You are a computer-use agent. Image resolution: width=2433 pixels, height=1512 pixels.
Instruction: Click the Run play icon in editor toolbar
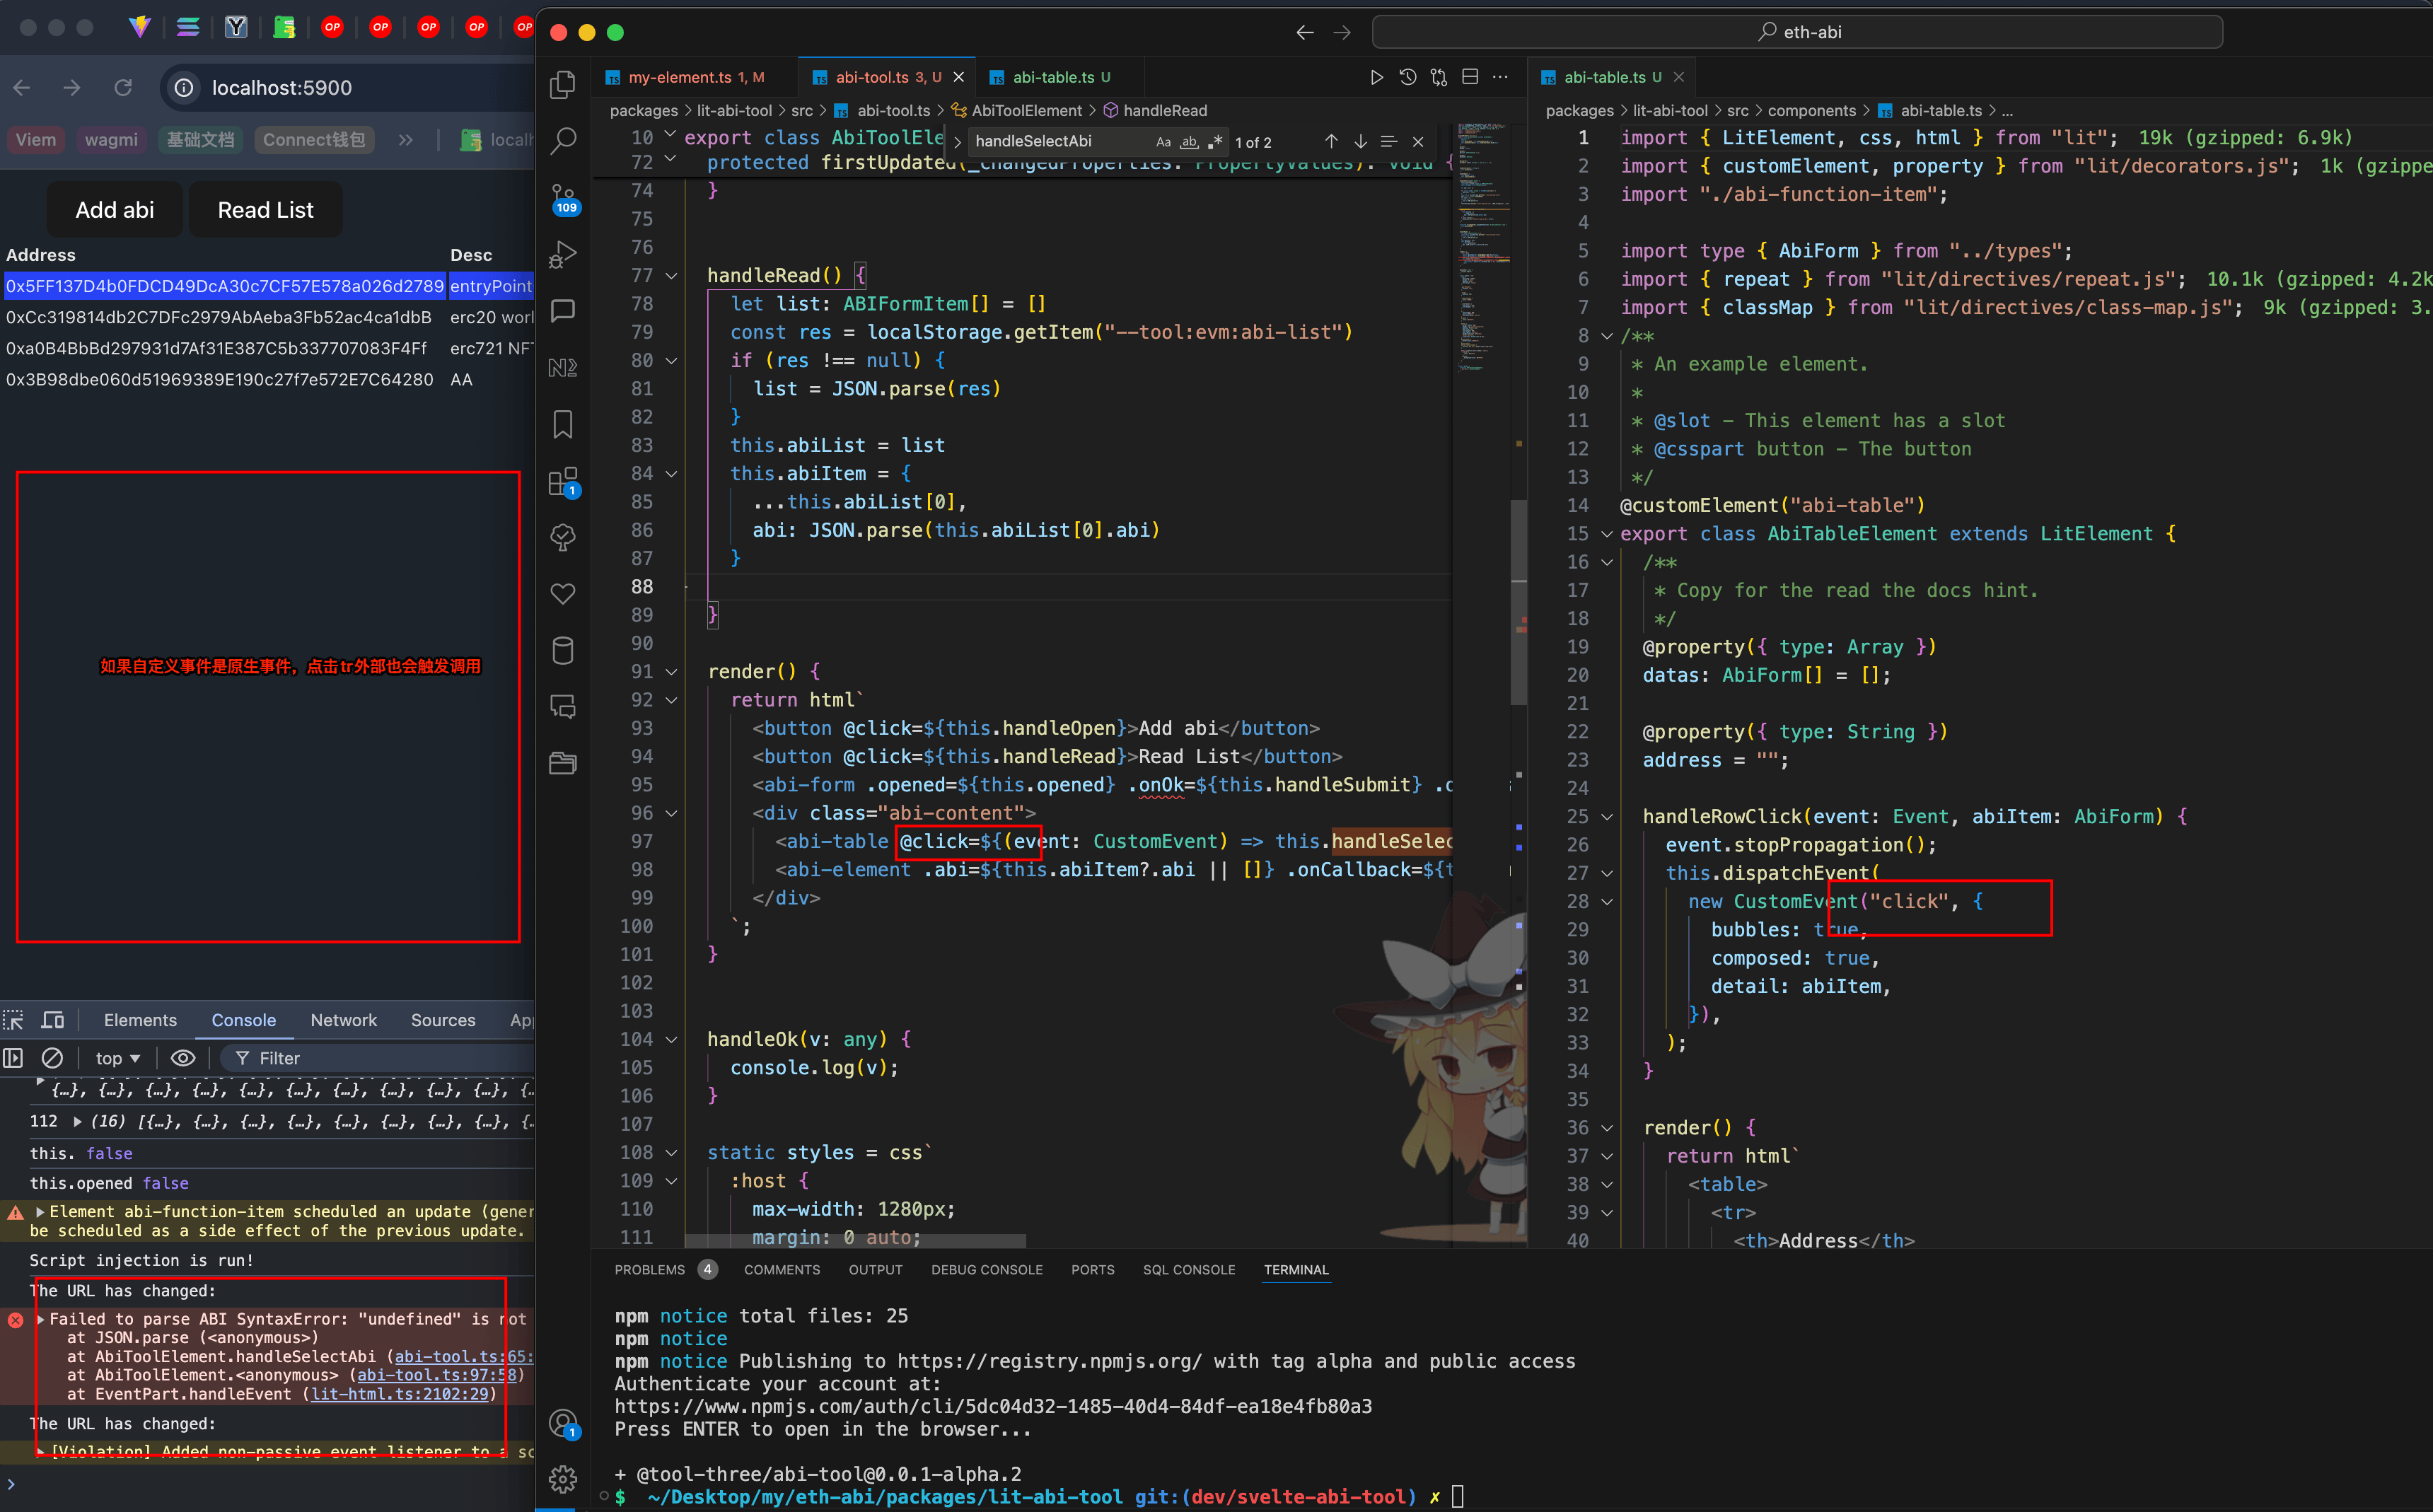(x=1376, y=77)
